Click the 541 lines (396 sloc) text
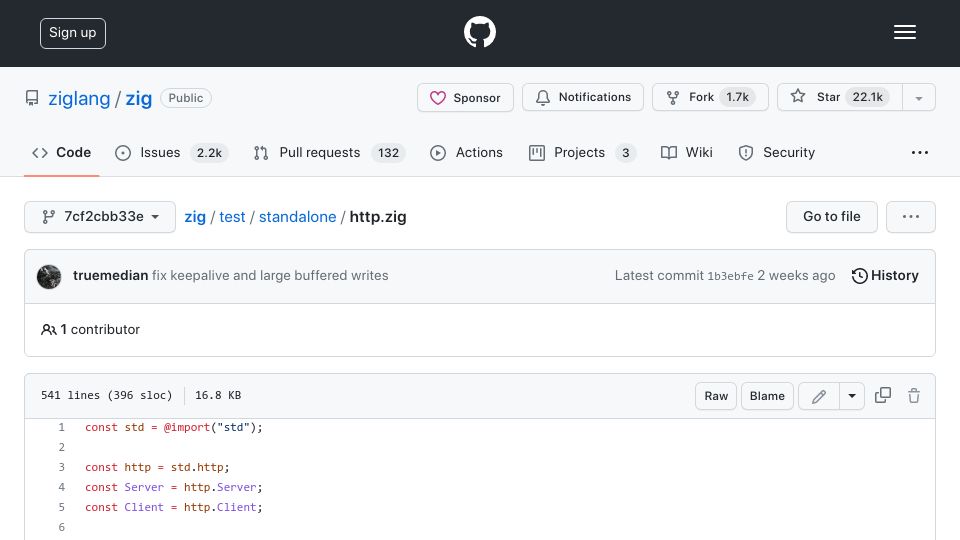The width and height of the screenshot is (960, 540). coord(107,396)
